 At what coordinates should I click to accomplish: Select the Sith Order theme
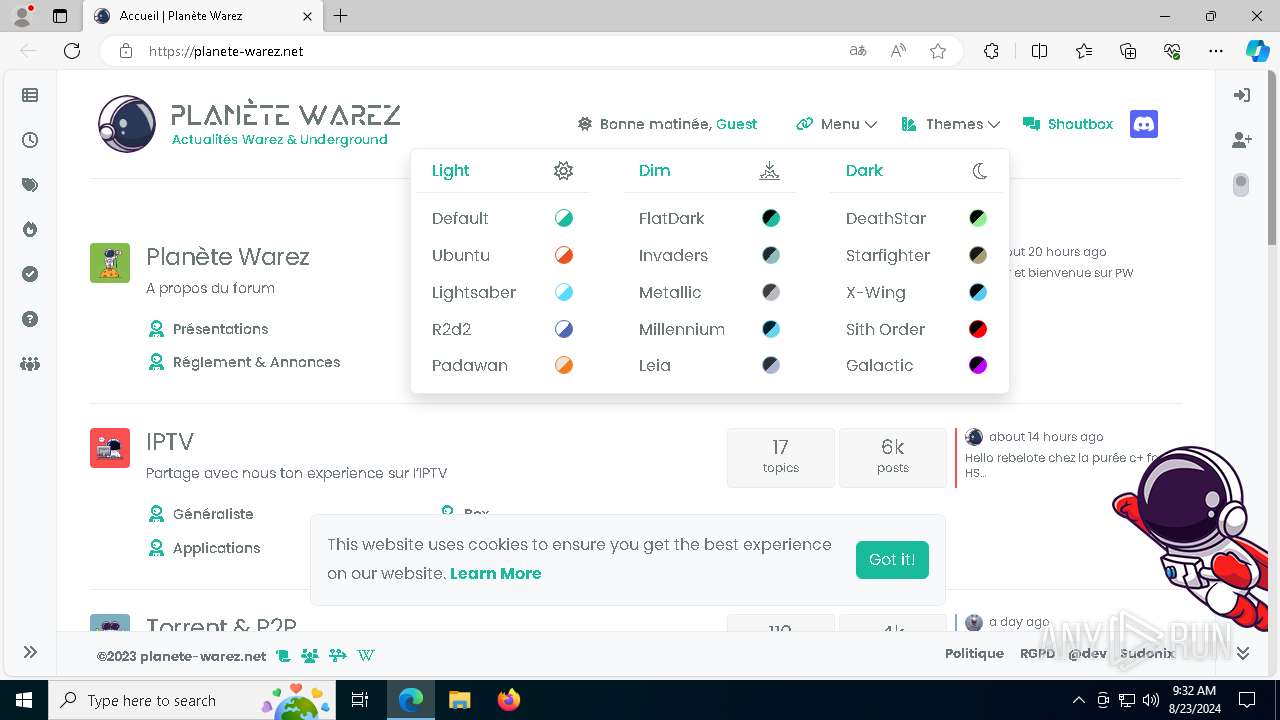916,329
